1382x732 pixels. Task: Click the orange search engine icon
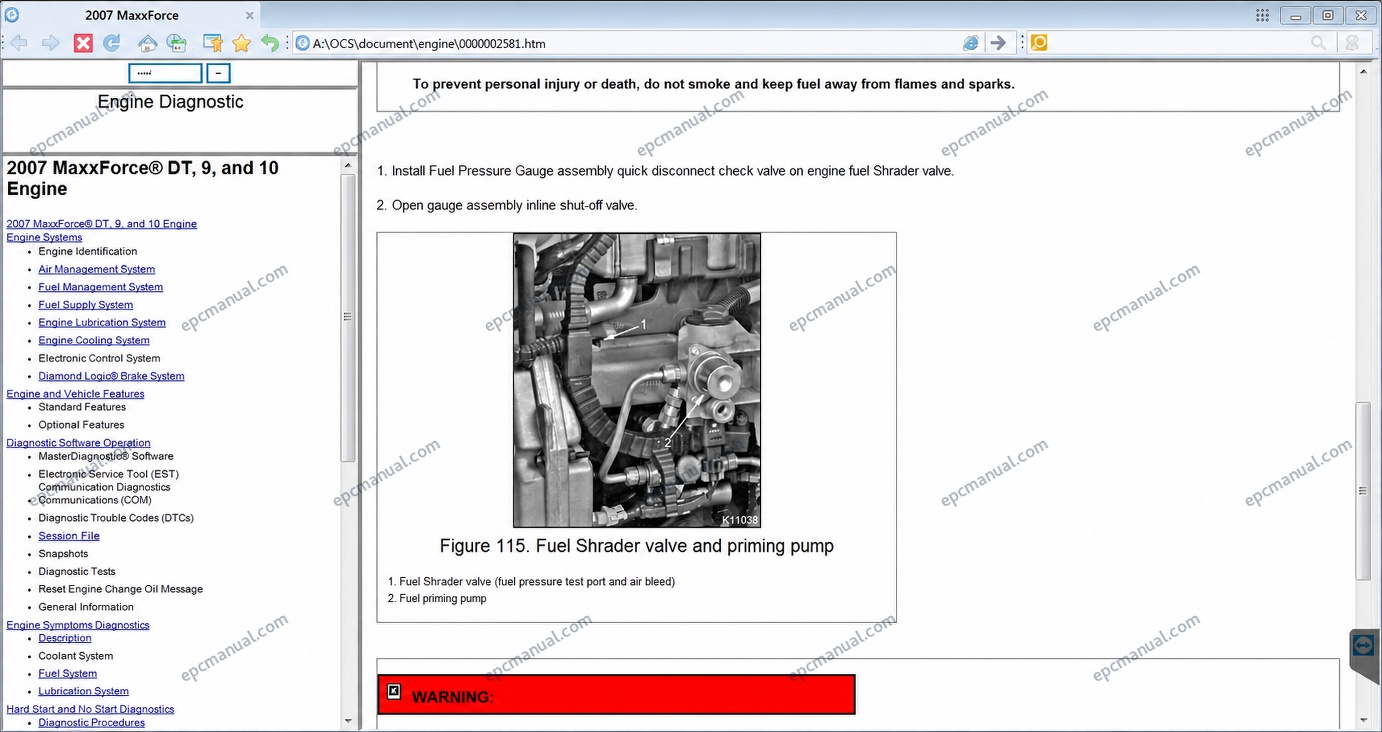pos(1038,43)
